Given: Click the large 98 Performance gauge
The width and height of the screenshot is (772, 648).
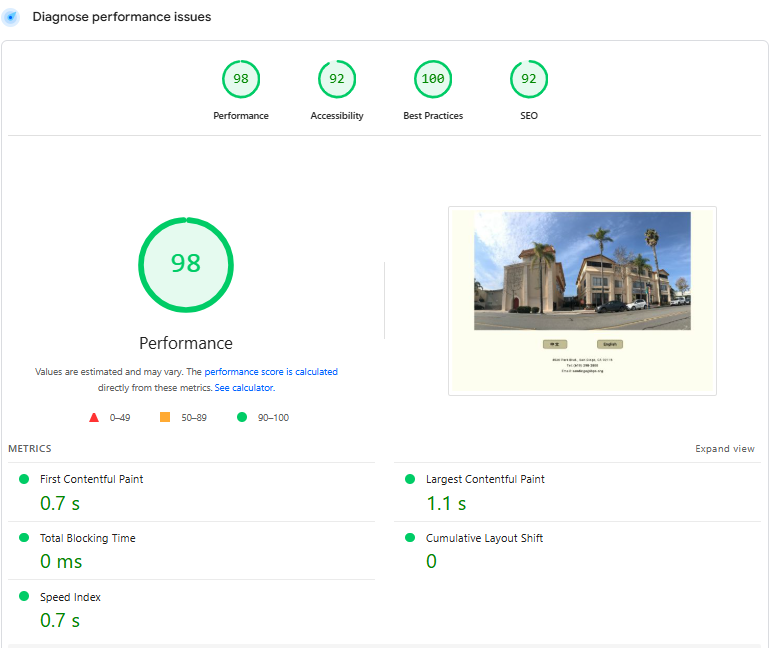Looking at the screenshot, I should (x=186, y=265).
